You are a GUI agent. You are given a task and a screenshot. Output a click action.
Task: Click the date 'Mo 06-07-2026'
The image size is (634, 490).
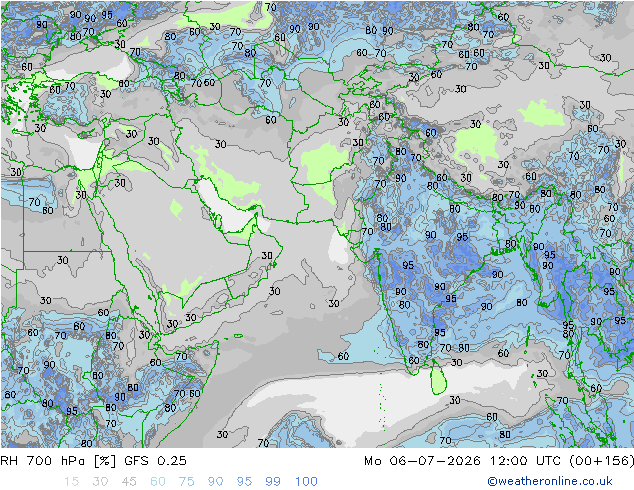(422, 461)
